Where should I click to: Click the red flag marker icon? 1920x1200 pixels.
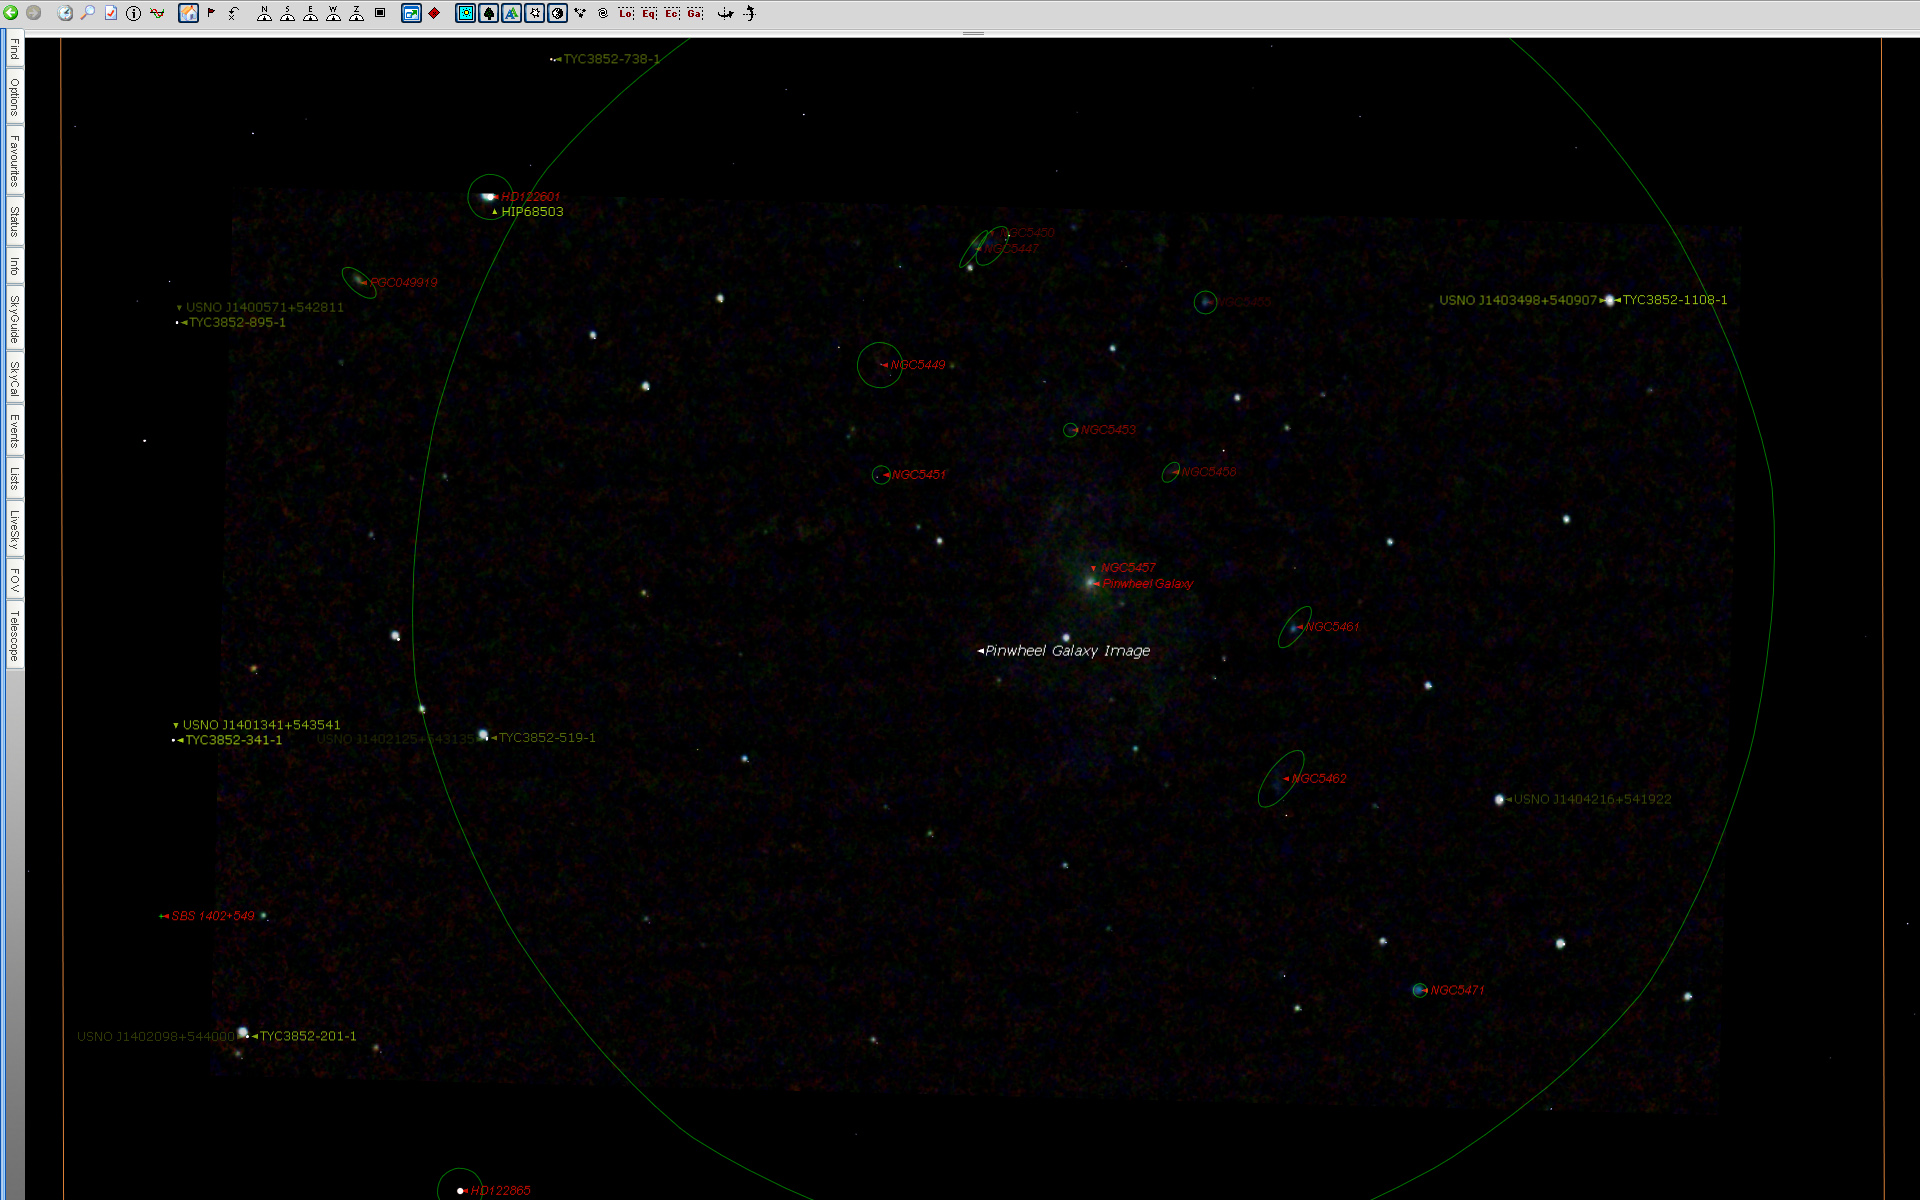[211, 13]
